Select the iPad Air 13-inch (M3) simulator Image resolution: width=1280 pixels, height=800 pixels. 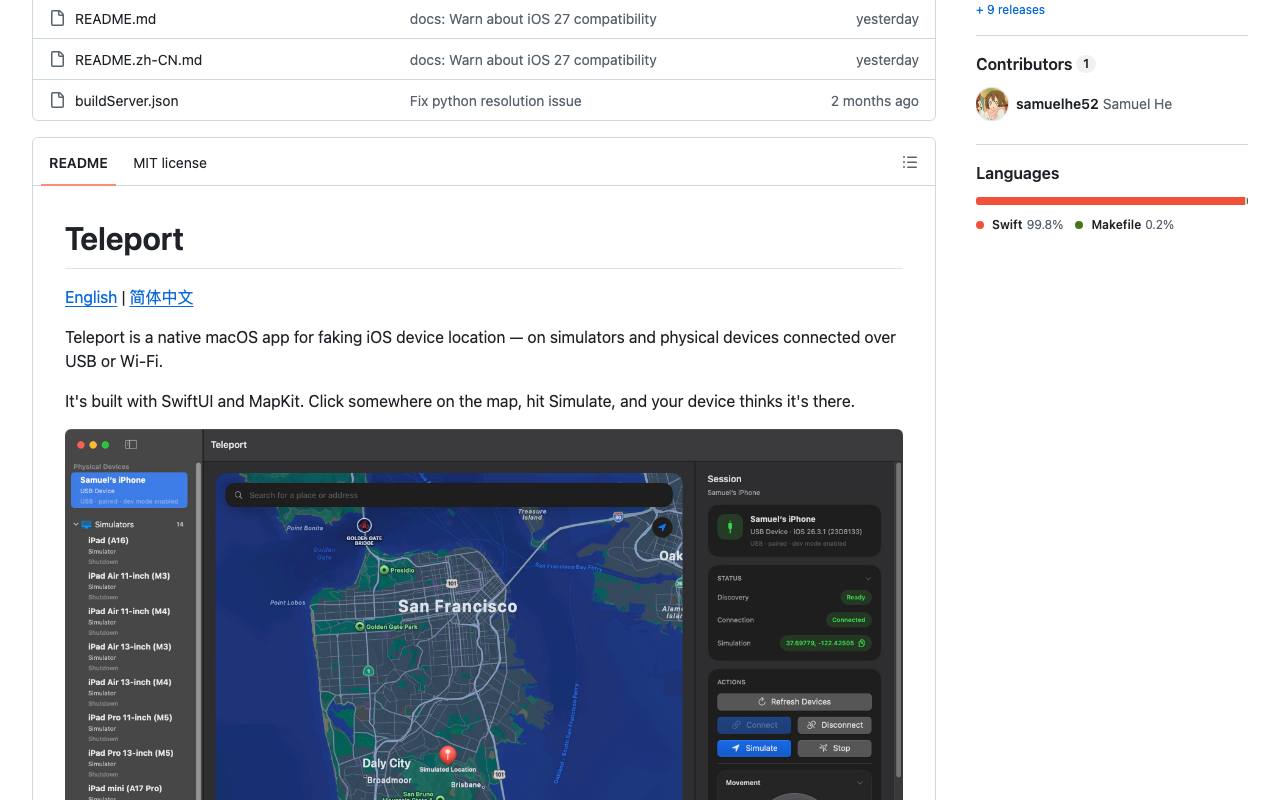pos(129,656)
